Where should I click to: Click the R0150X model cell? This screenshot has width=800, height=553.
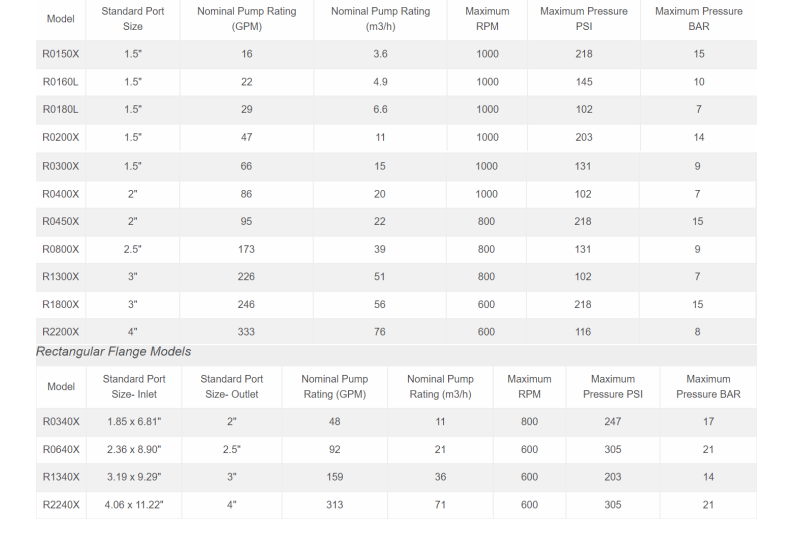click(60, 54)
